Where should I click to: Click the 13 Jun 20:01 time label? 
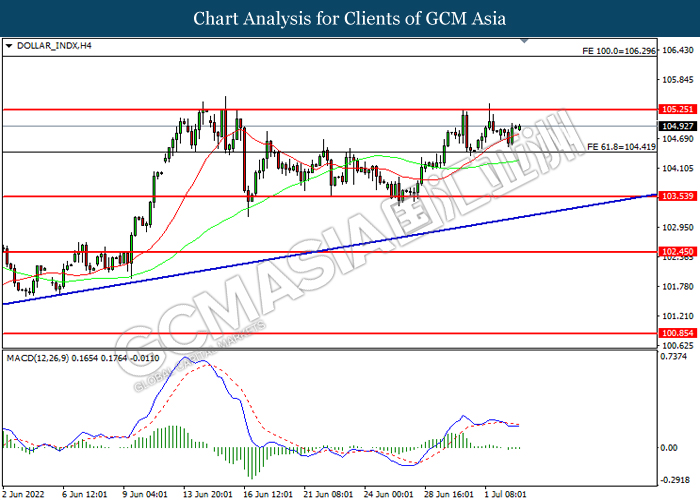tap(207, 494)
